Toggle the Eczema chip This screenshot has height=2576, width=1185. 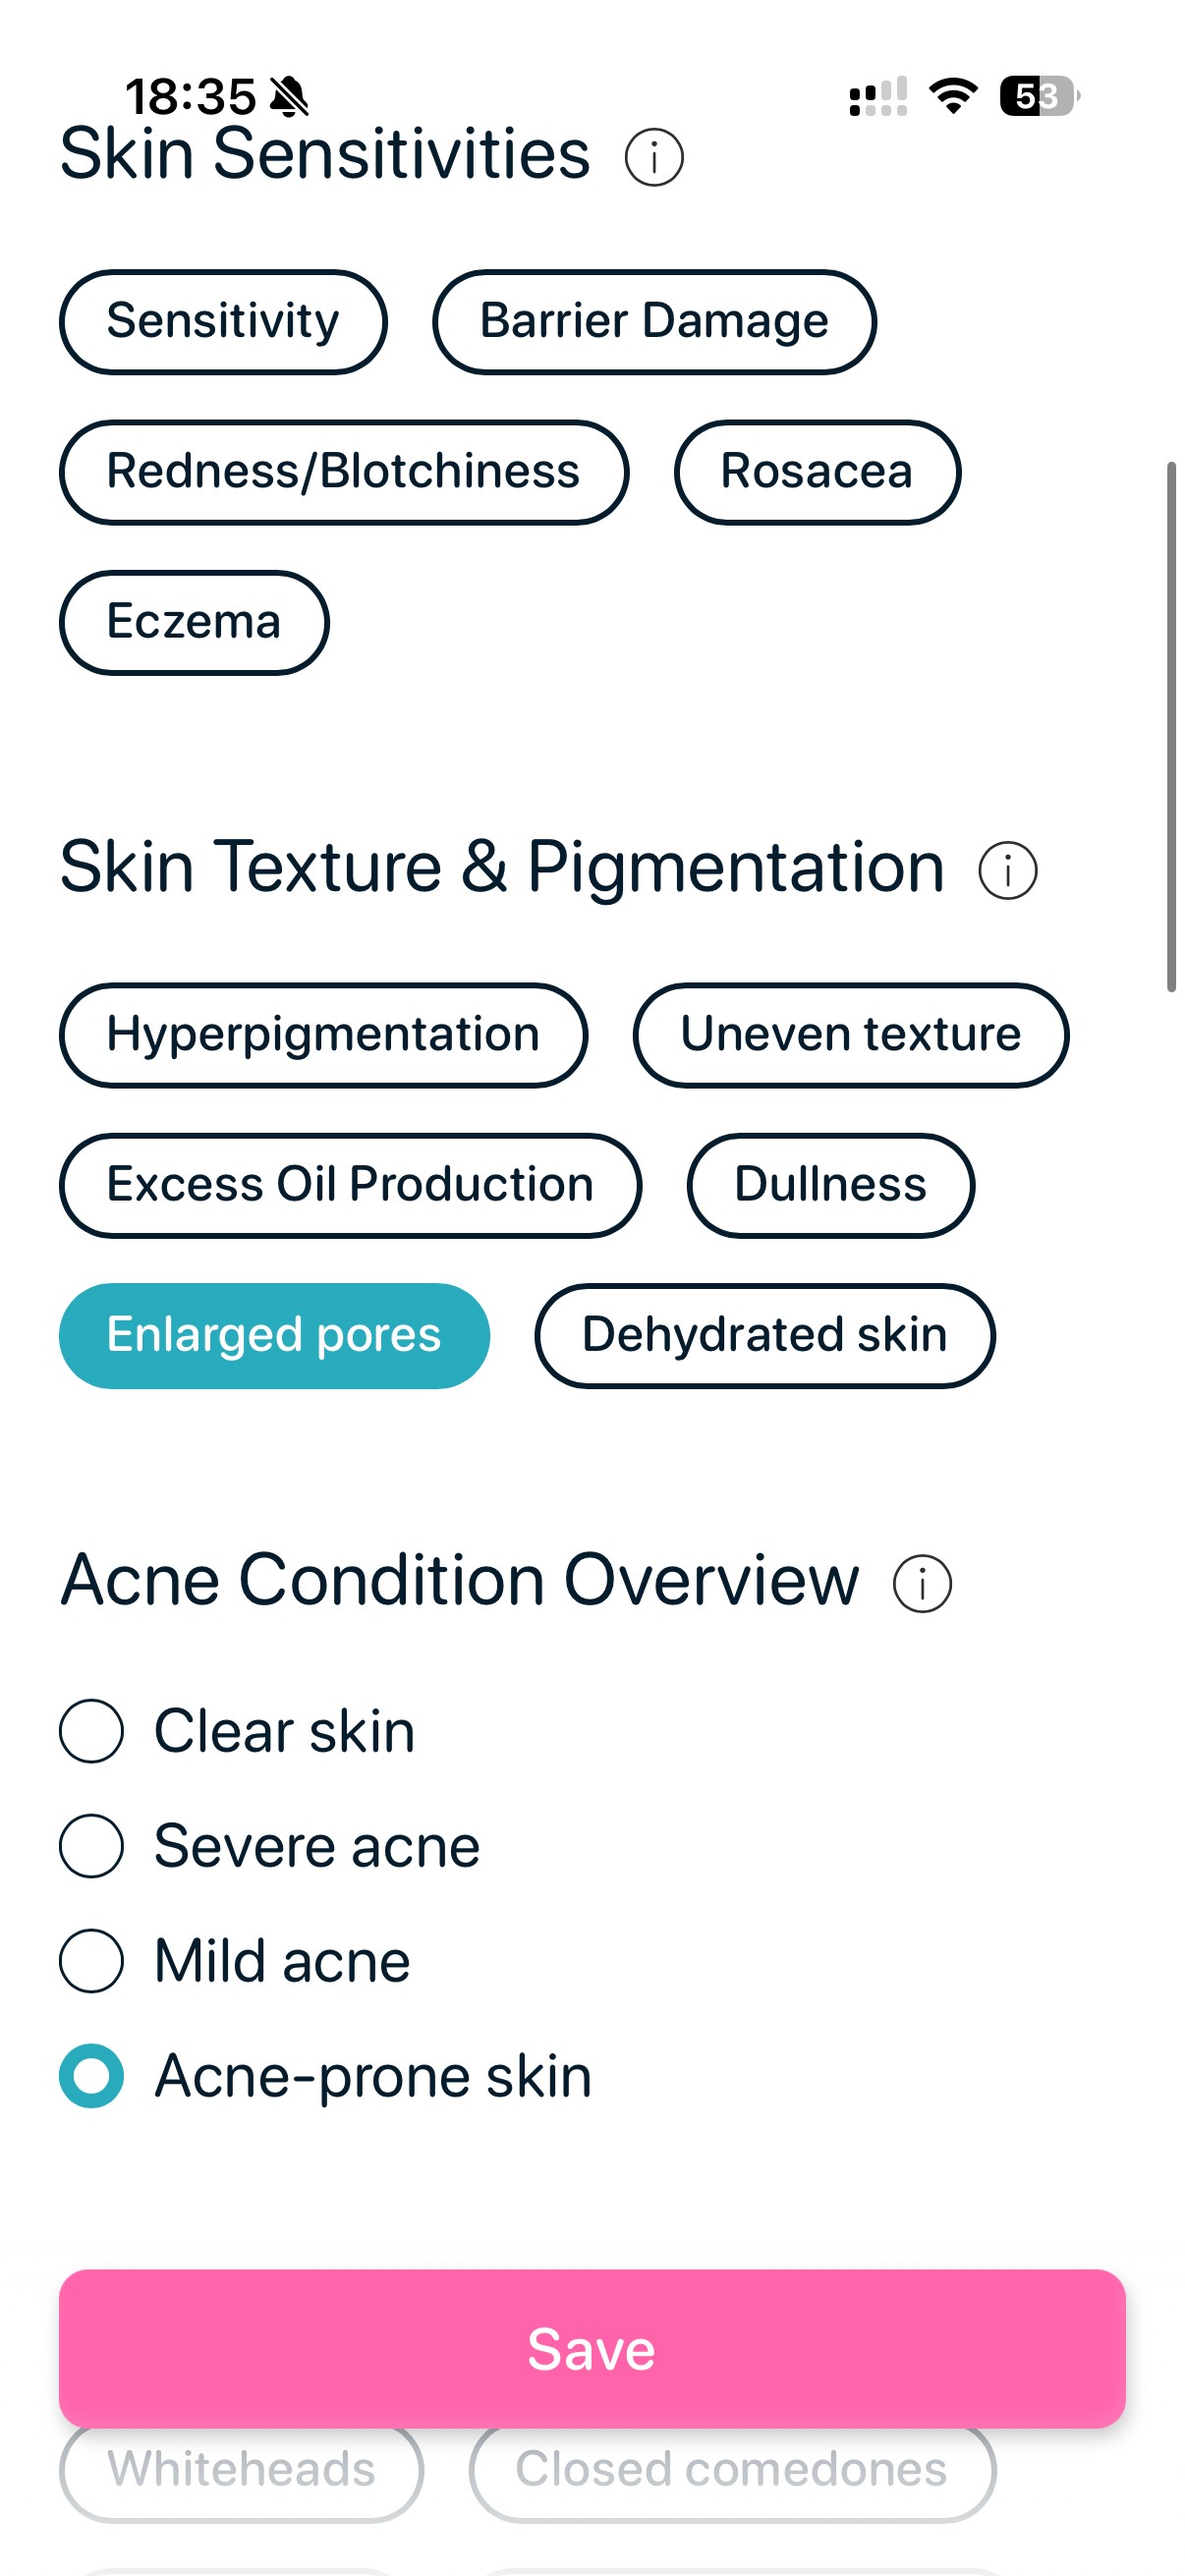pos(195,621)
